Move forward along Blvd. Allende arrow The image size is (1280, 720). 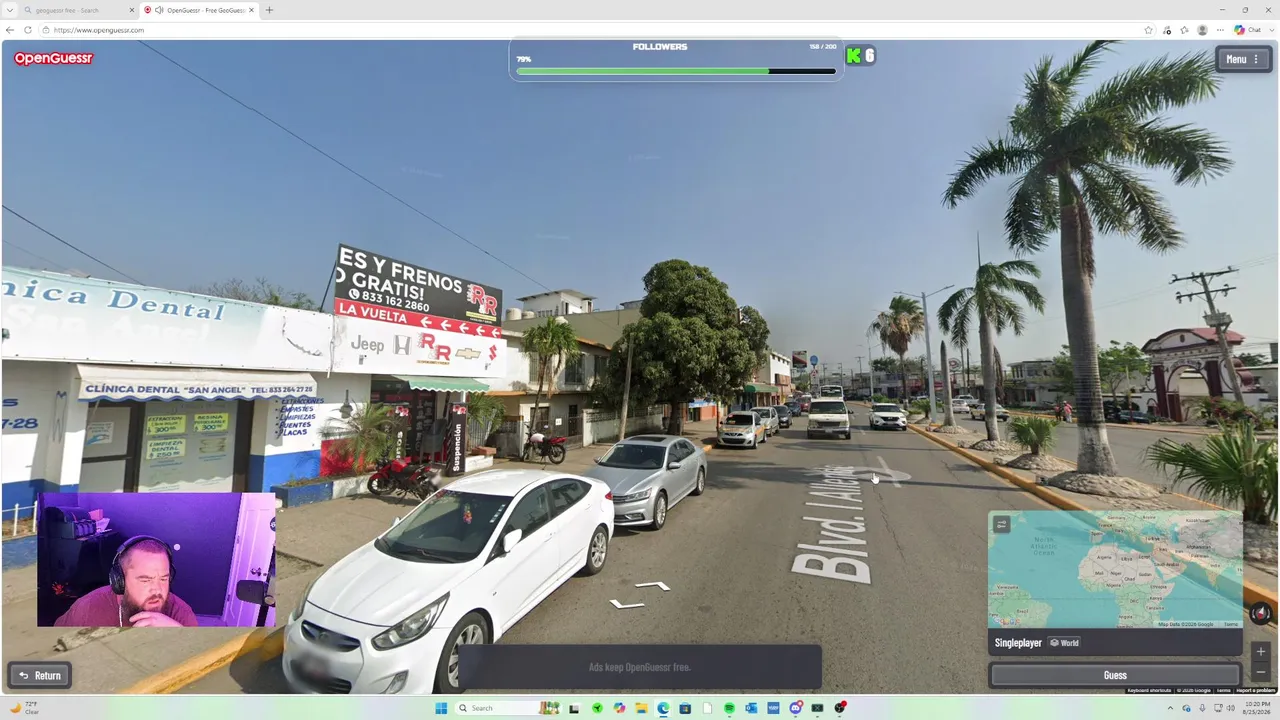[654, 585]
